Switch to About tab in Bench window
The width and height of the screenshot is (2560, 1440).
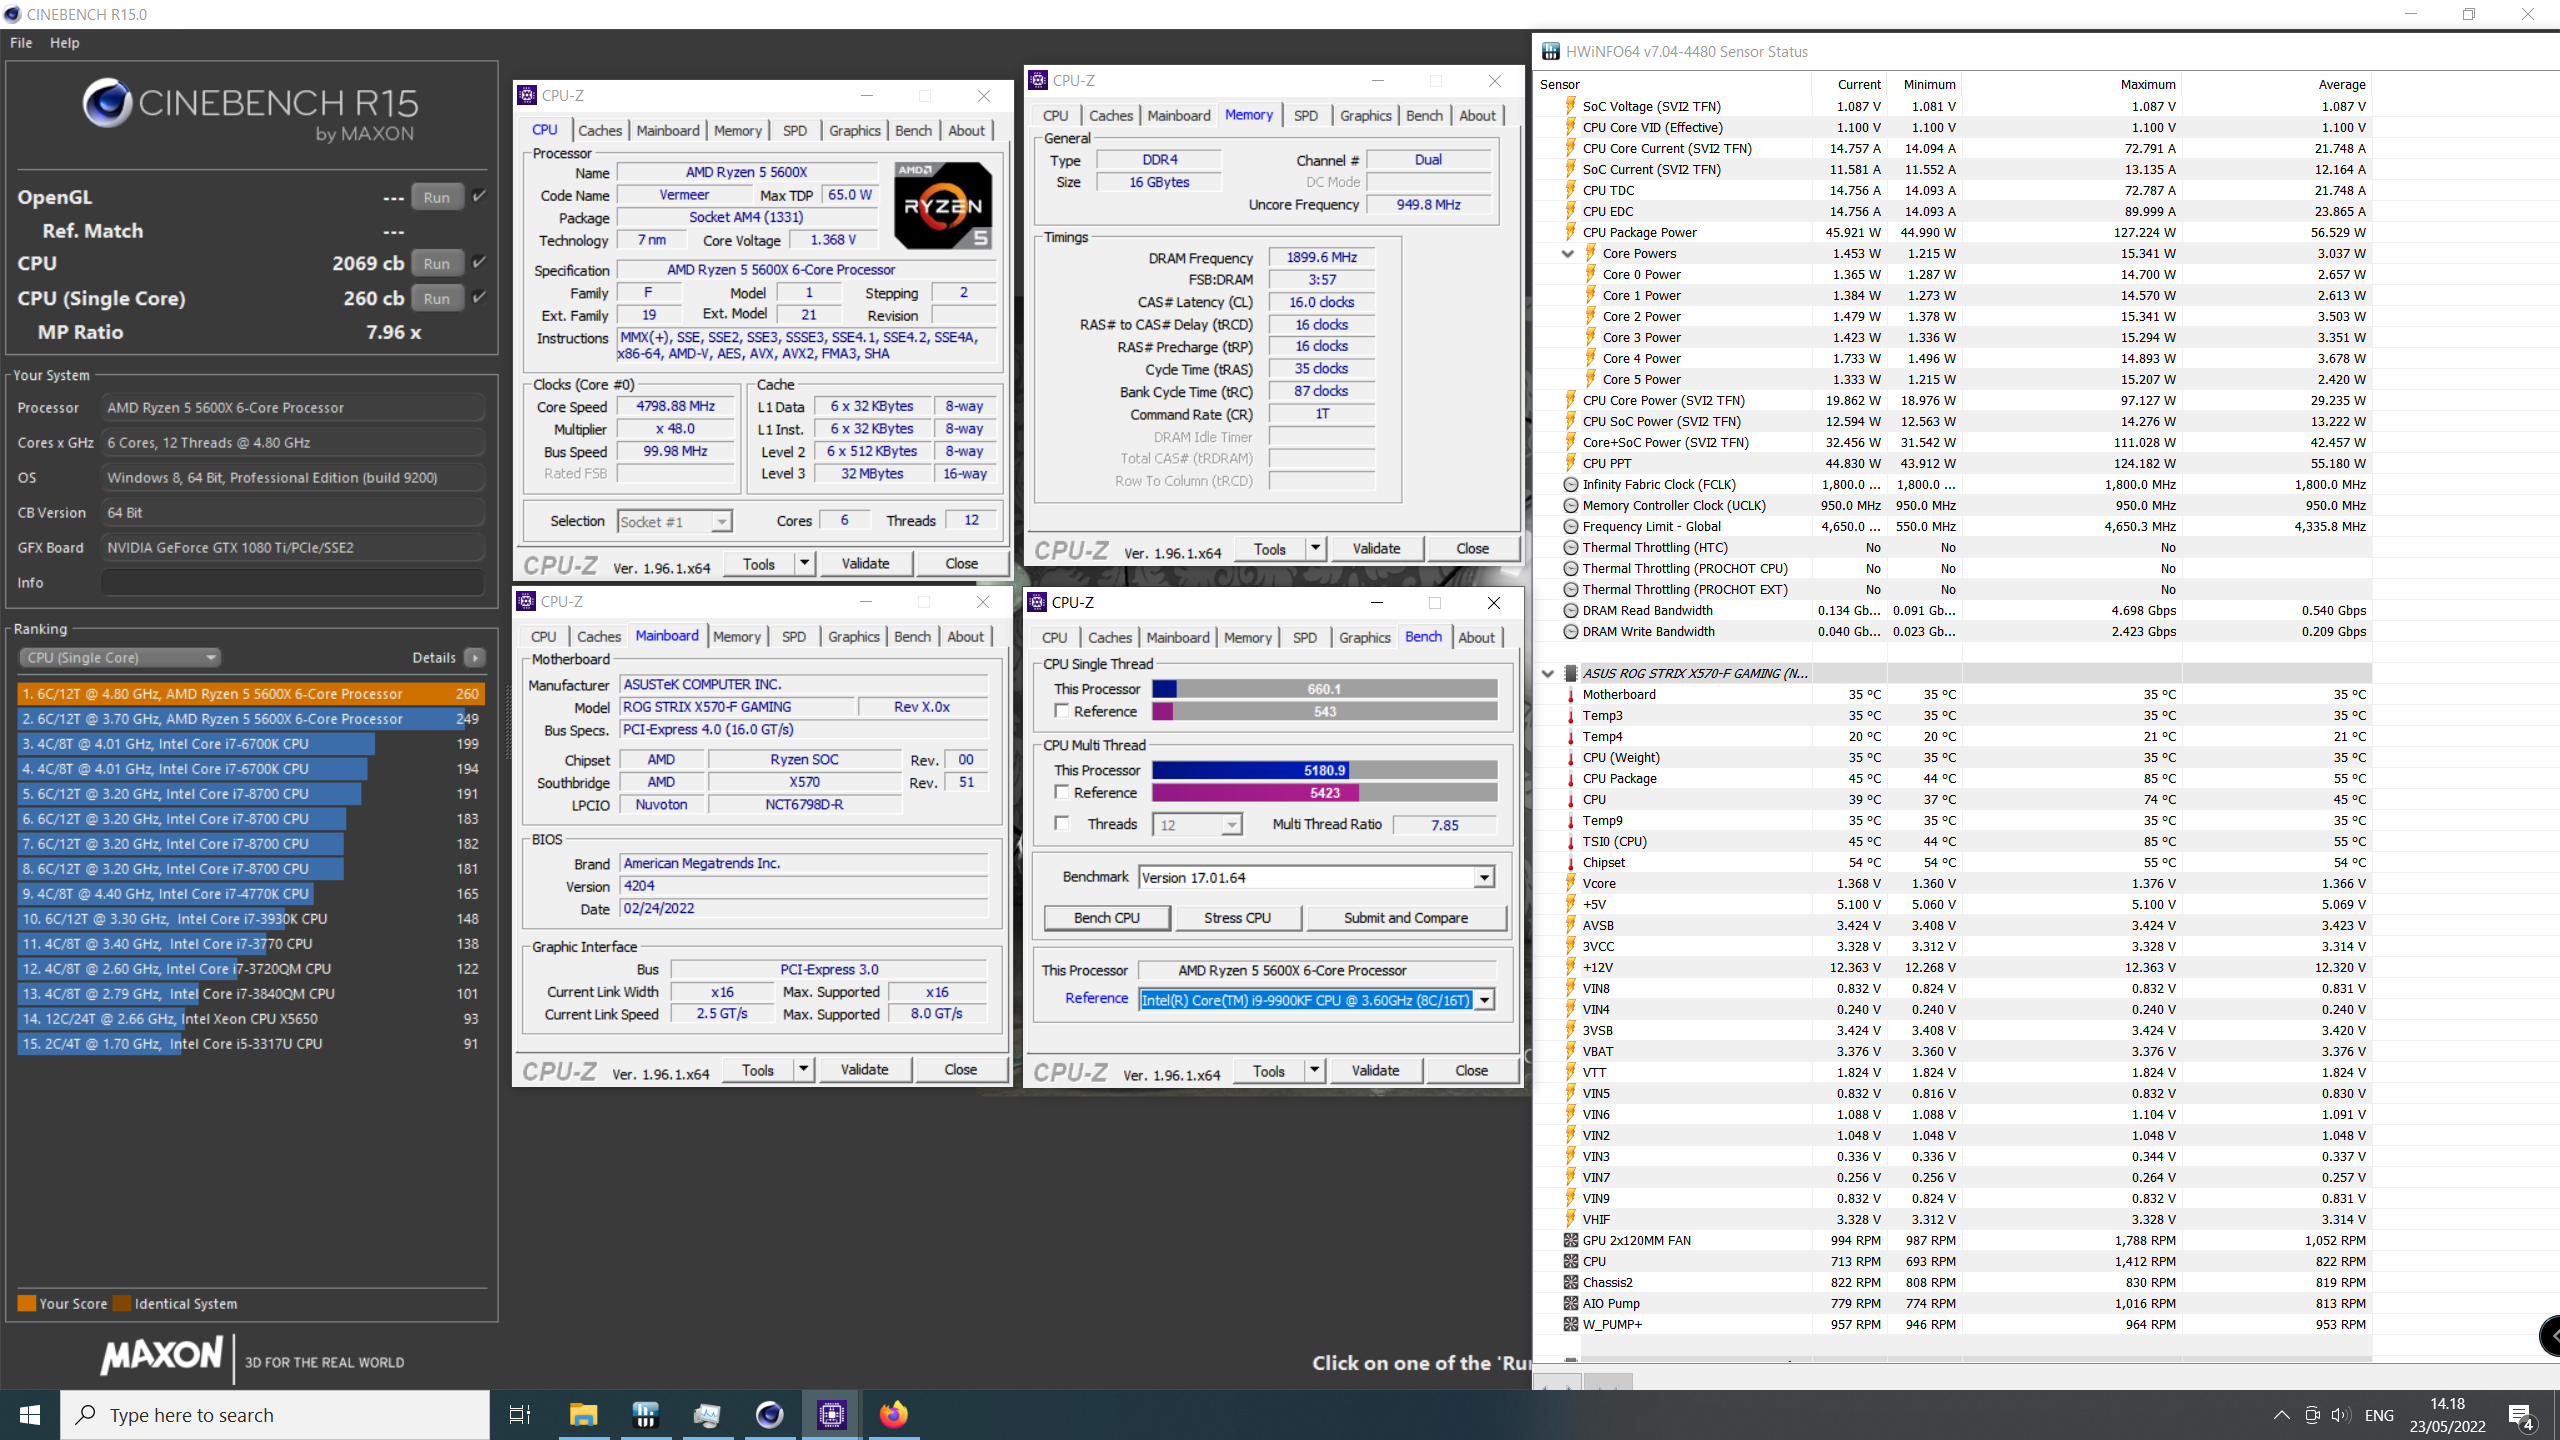pos(1477,637)
